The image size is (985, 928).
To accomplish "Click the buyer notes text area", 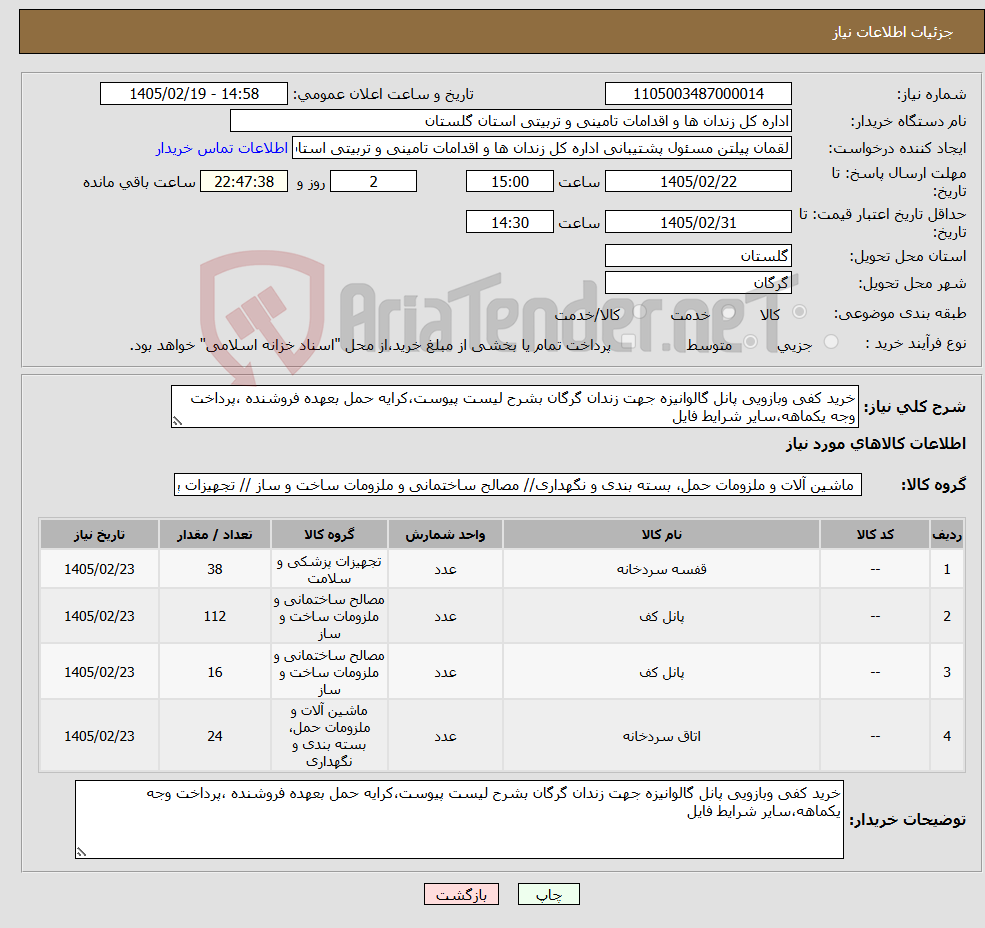I will point(459,819).
